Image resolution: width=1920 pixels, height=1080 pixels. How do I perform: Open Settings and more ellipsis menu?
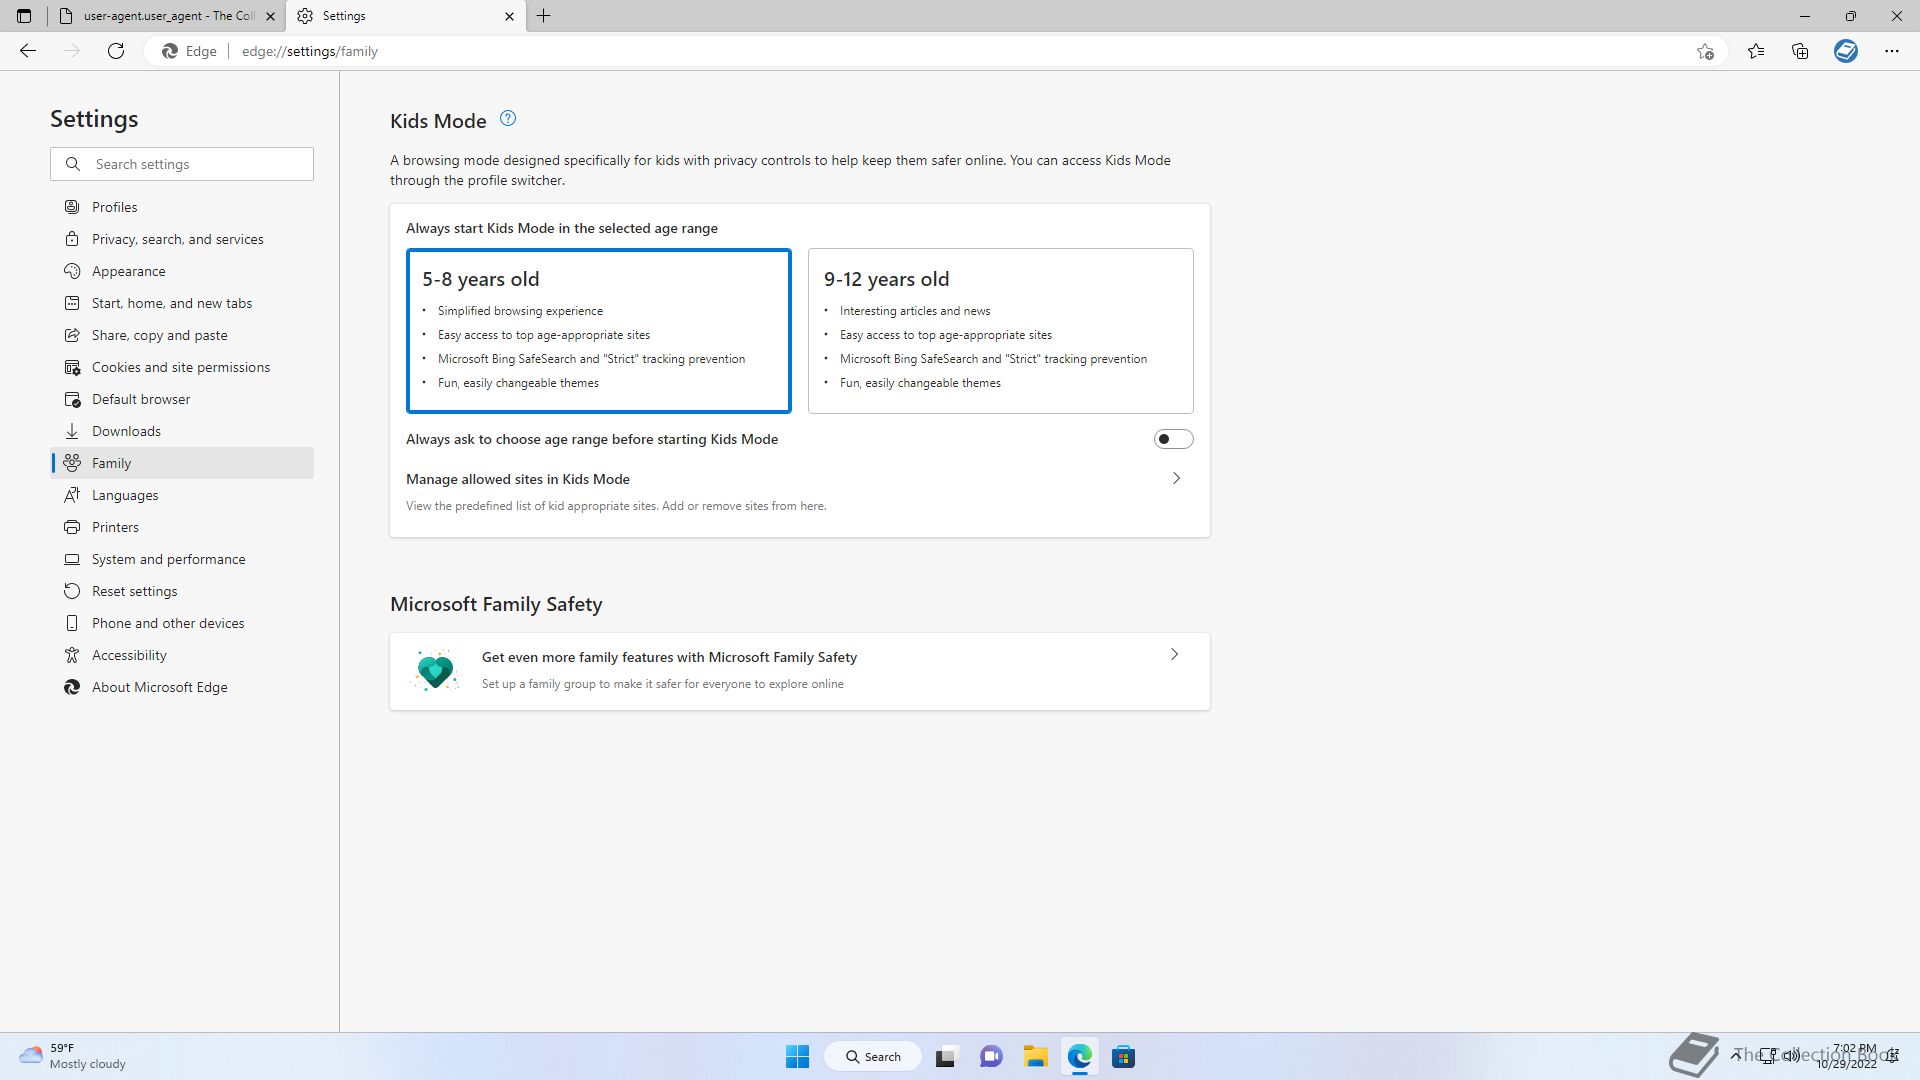coord(1892,51)
